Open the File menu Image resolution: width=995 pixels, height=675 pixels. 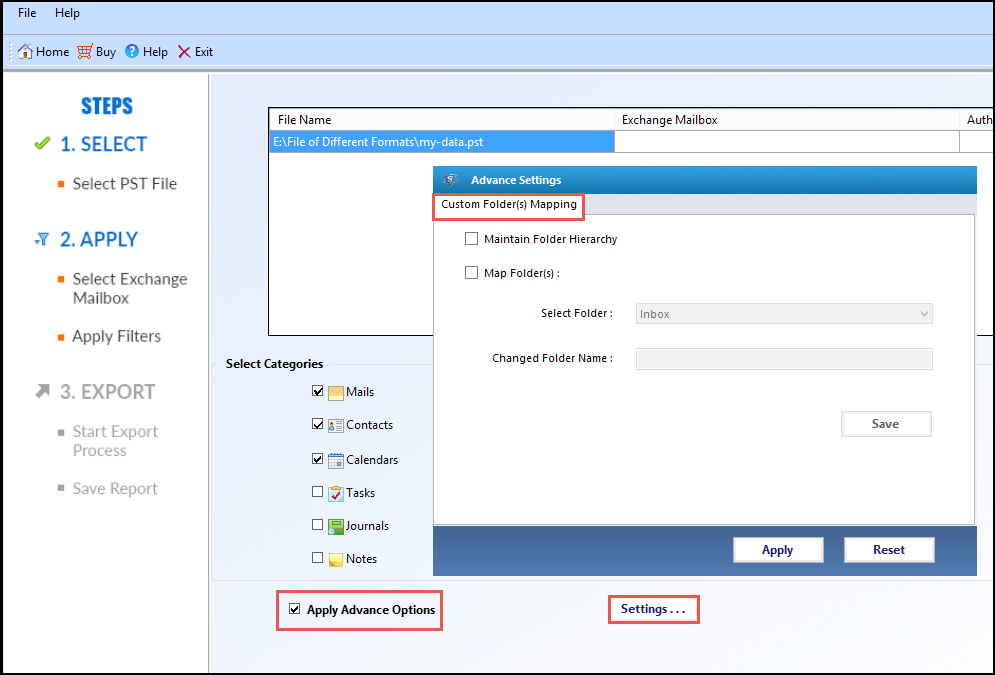(x=27, y=13)
